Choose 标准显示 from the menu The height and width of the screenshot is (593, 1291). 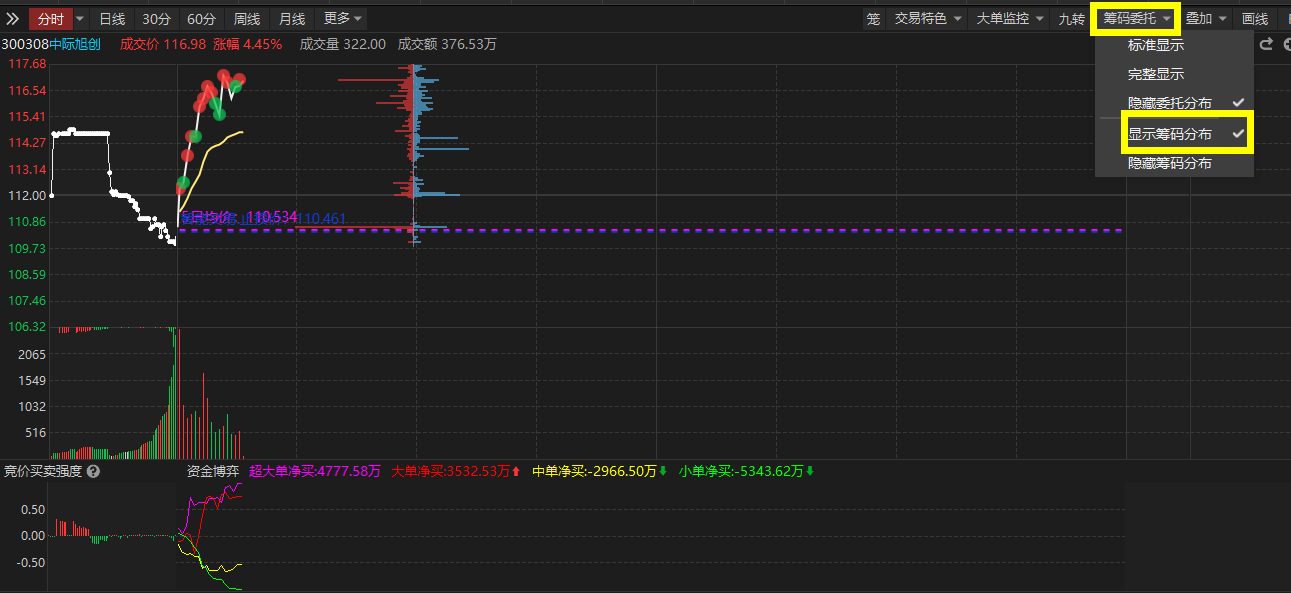[x=1156, y=45]
